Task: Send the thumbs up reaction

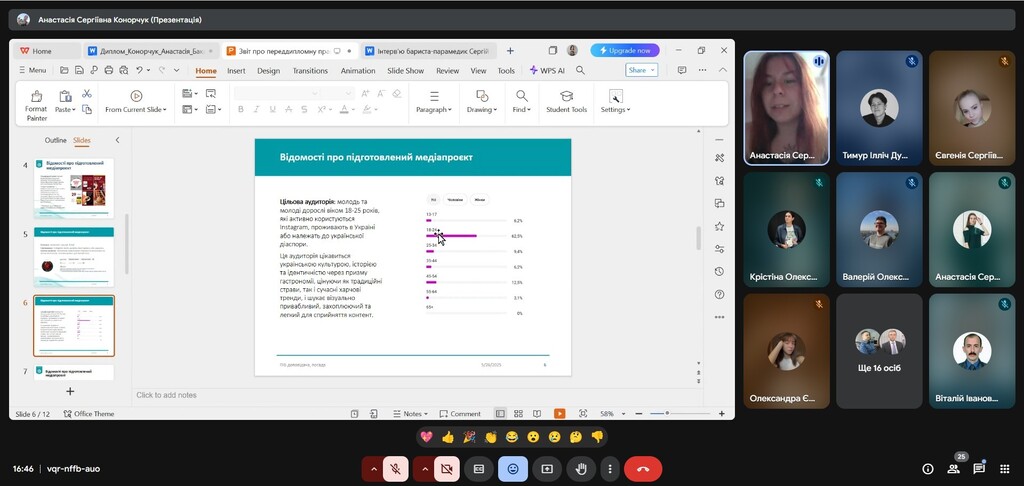Action: pyautogui.click(x=447, y=437)
